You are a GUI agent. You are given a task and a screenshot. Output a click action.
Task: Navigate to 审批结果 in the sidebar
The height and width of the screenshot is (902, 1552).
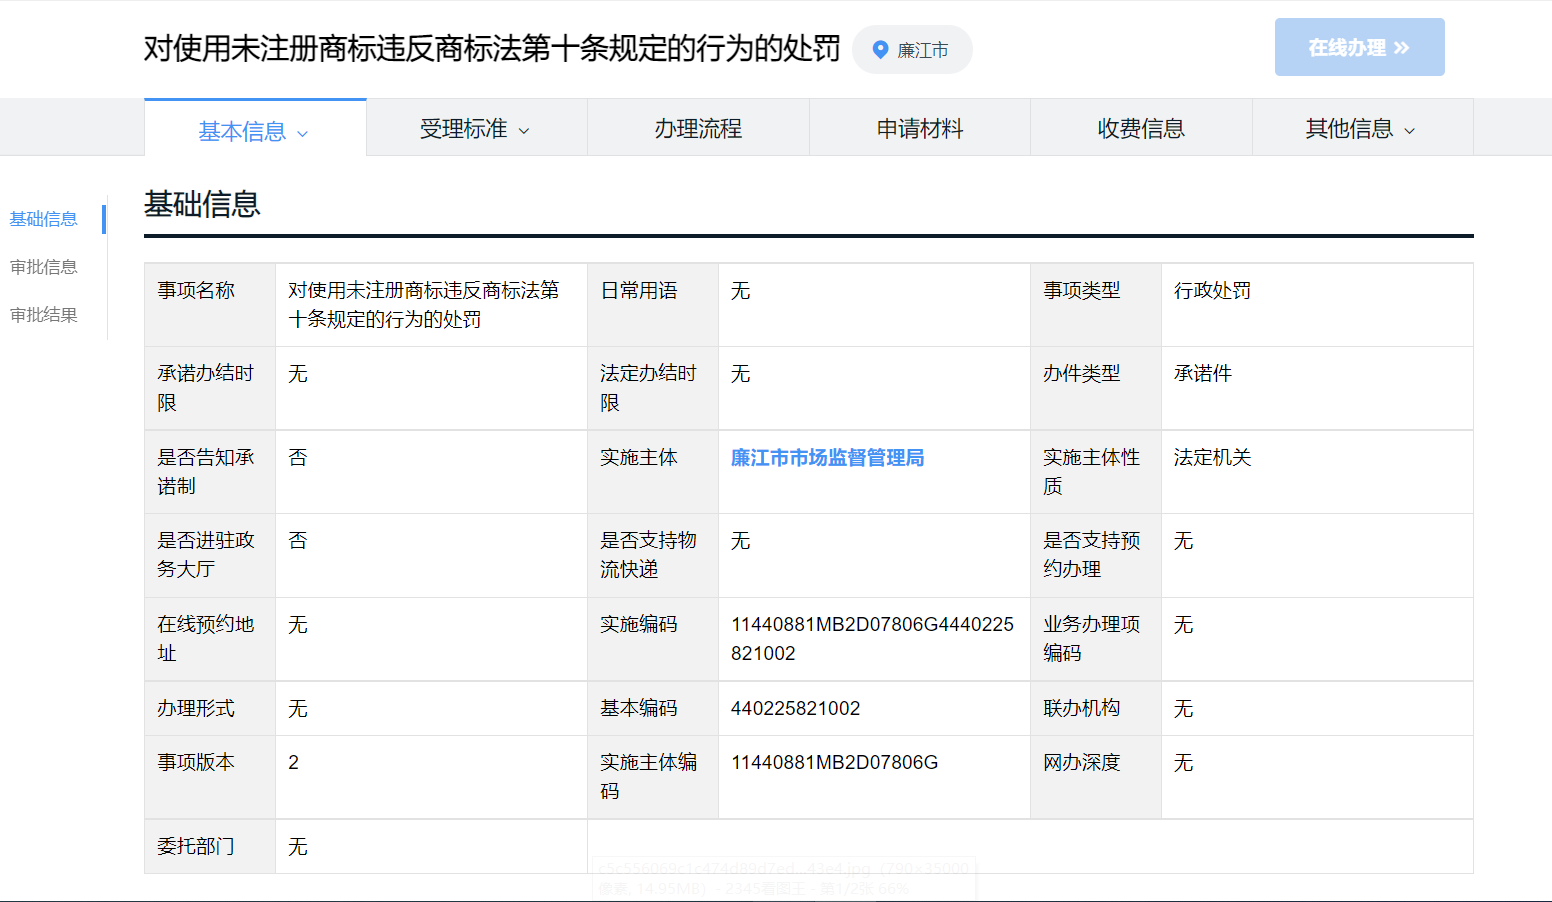(x=44, y=315)
